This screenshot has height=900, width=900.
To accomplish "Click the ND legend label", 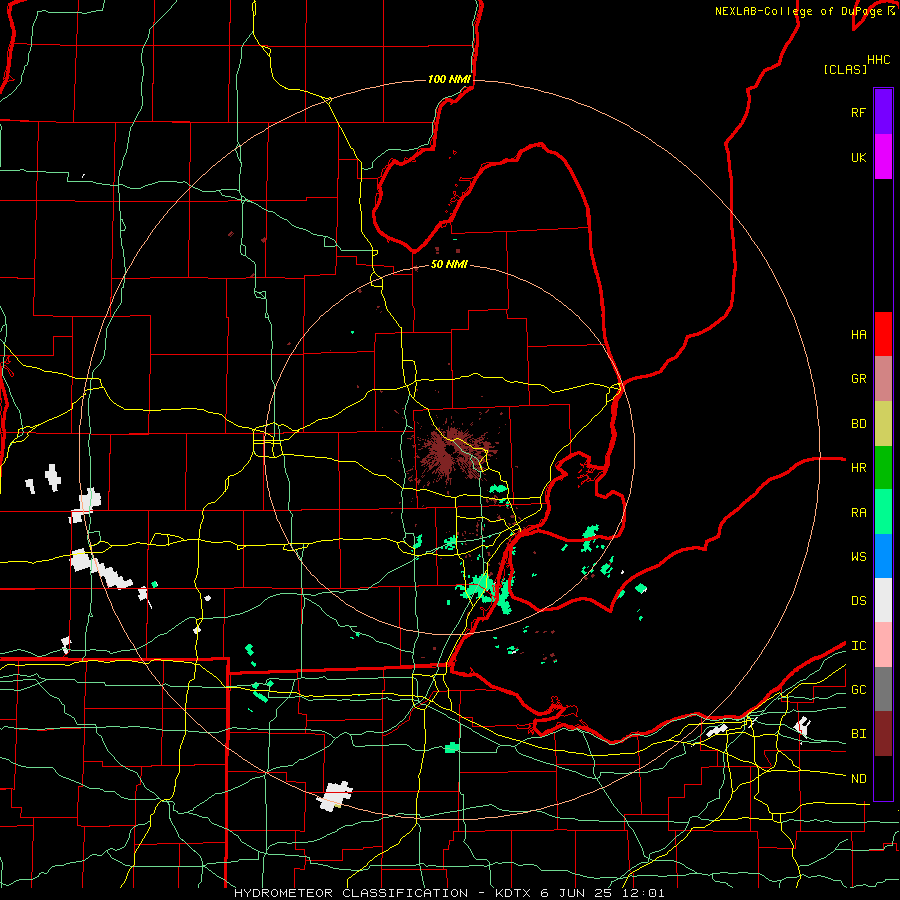I will [x=858, y=779].
